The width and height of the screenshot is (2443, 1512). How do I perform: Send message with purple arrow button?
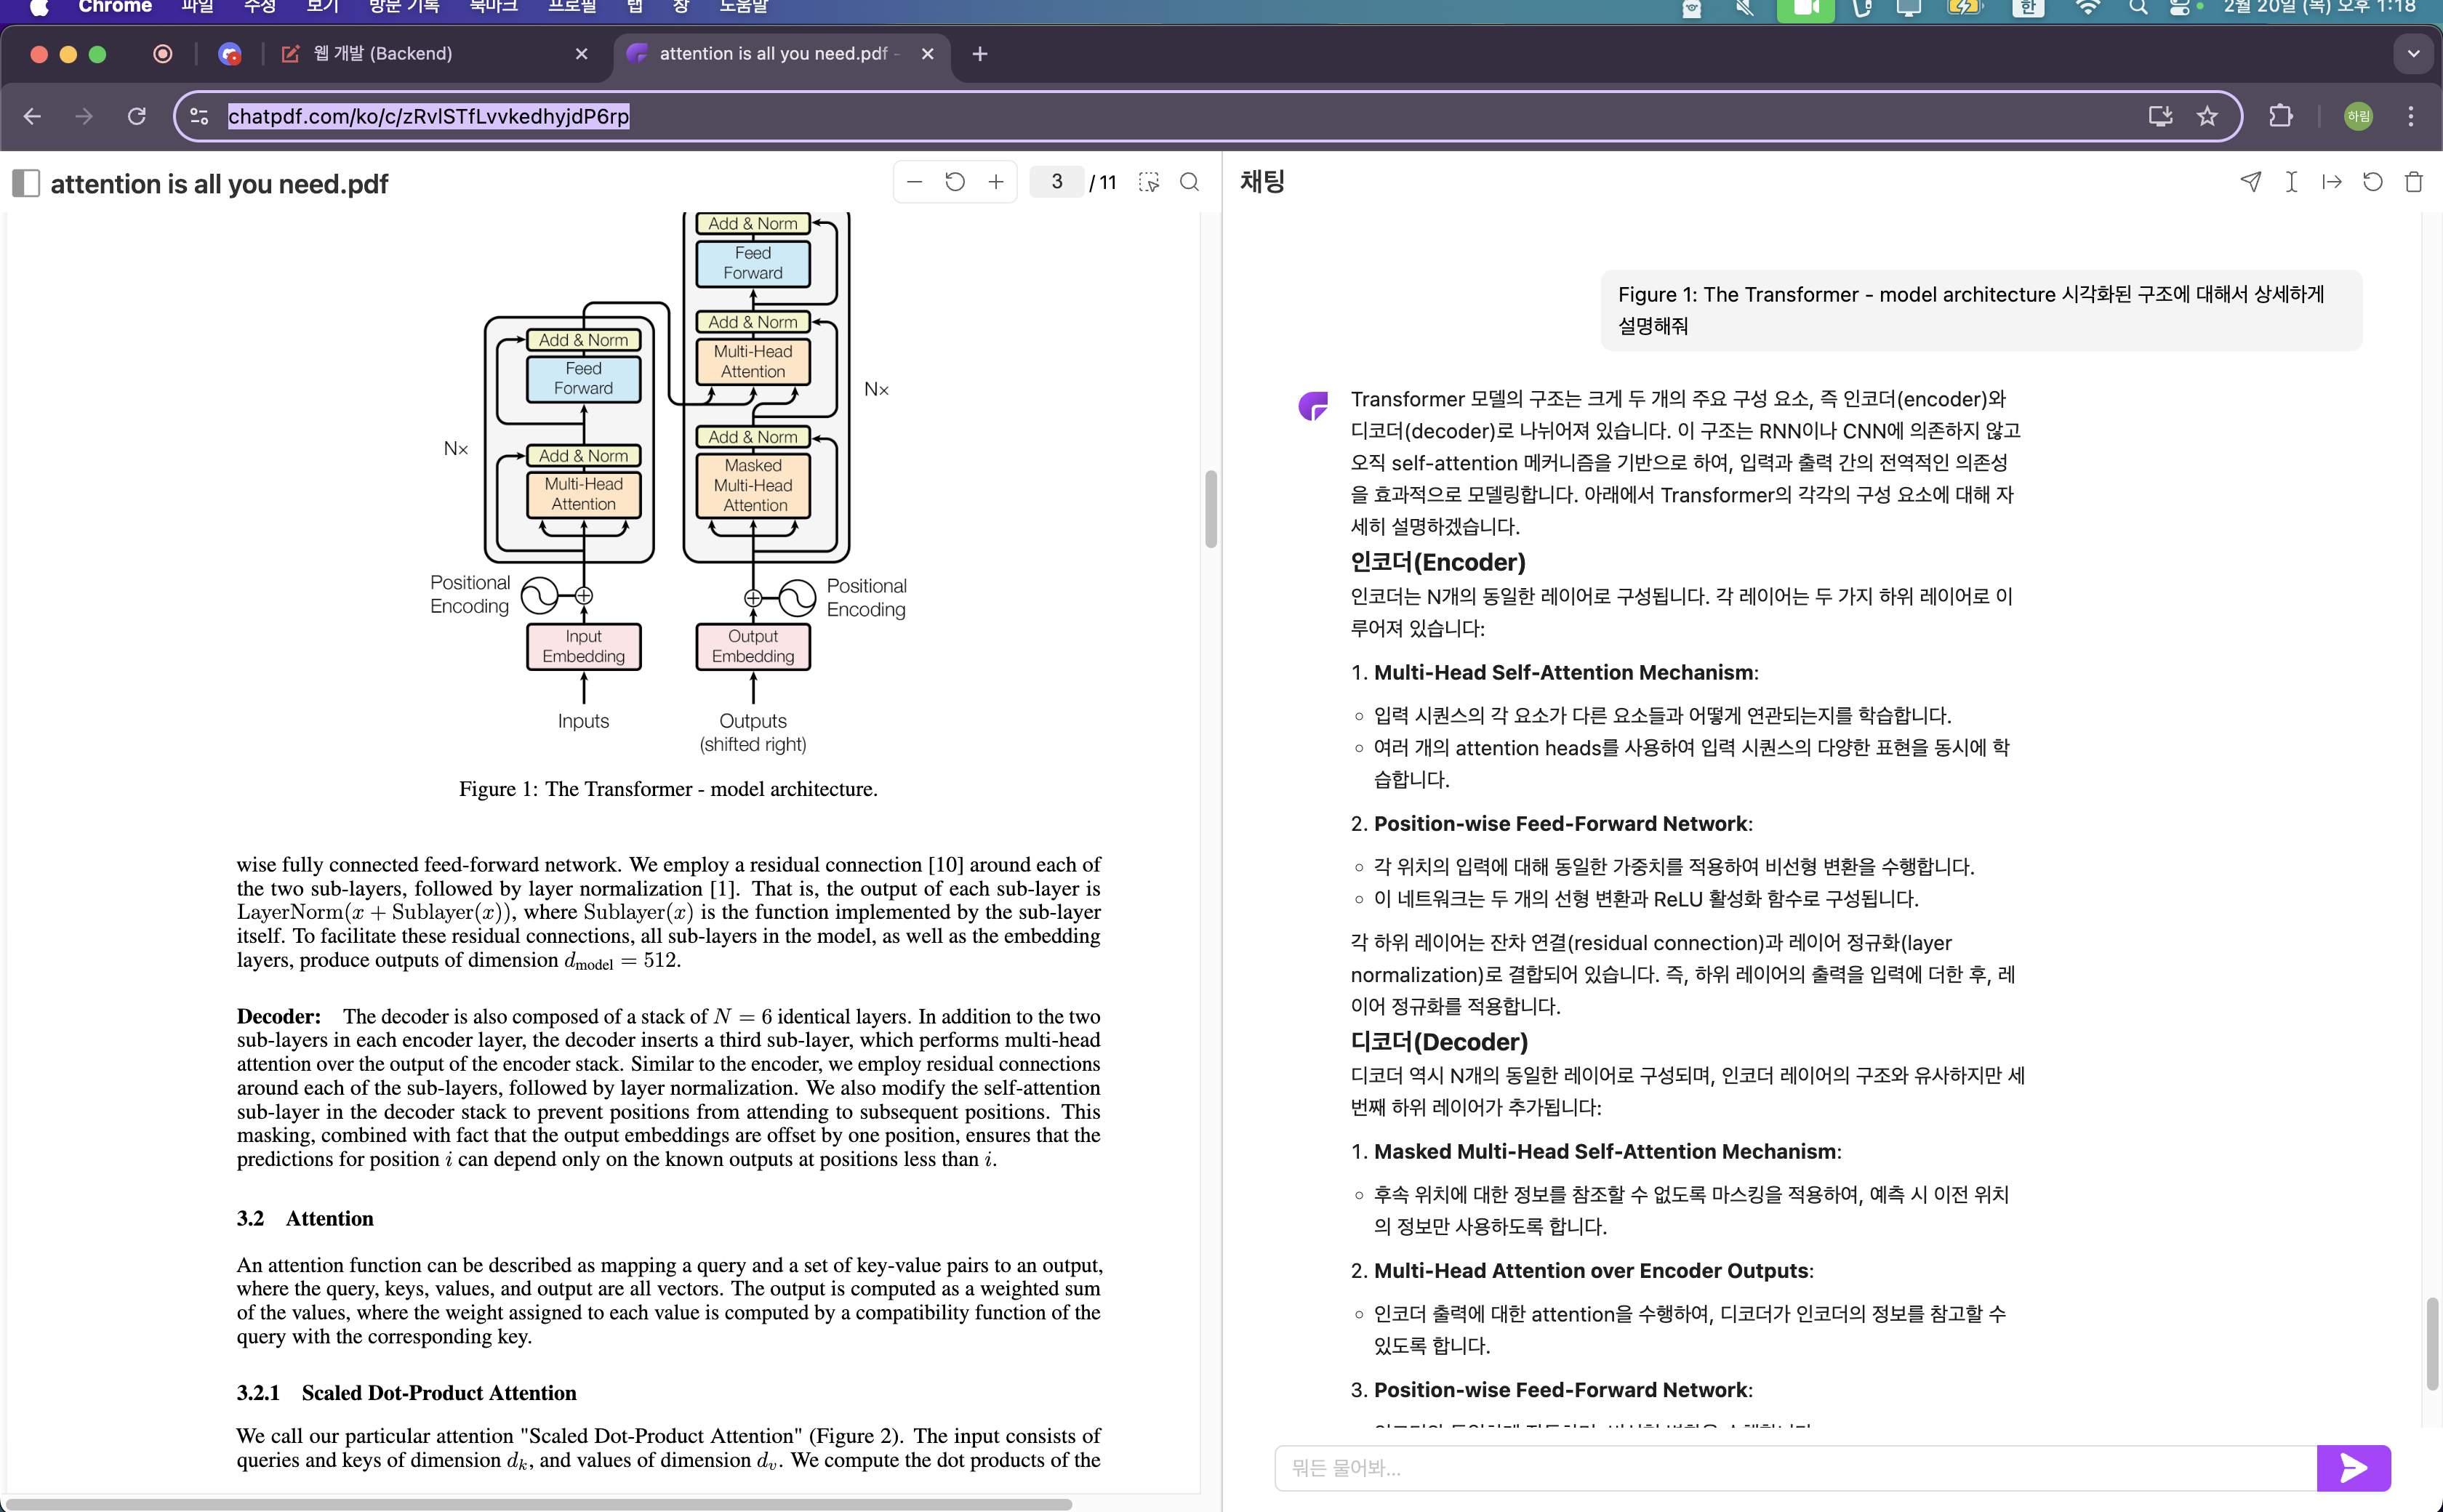pos(2353,1468)
